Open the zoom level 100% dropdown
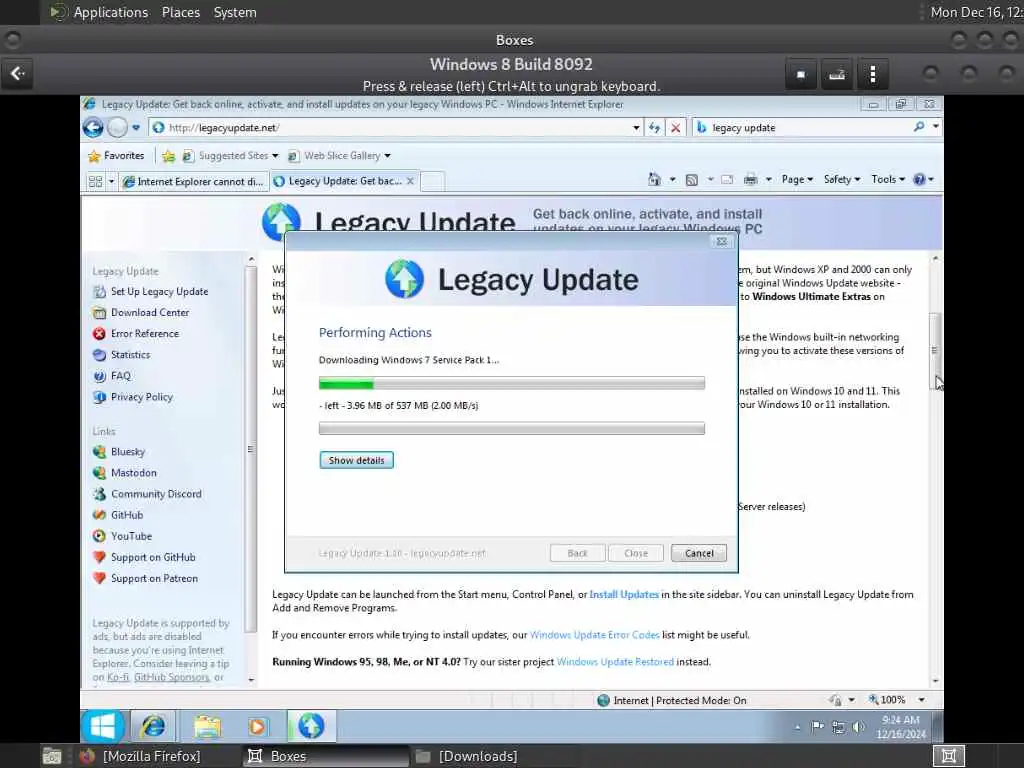 (x=921, y=700)
